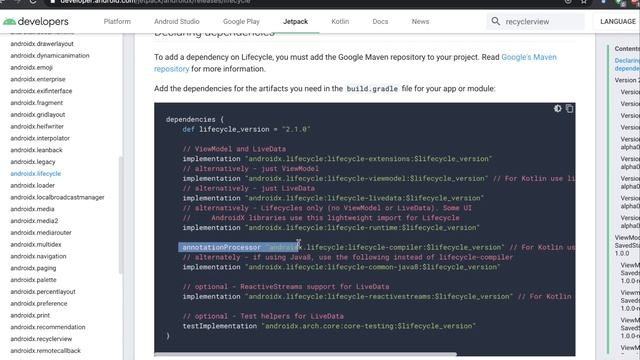Open androidx.emoji in sidebar
The height and width of the screenshot is (360, 640).
point(31,67)
